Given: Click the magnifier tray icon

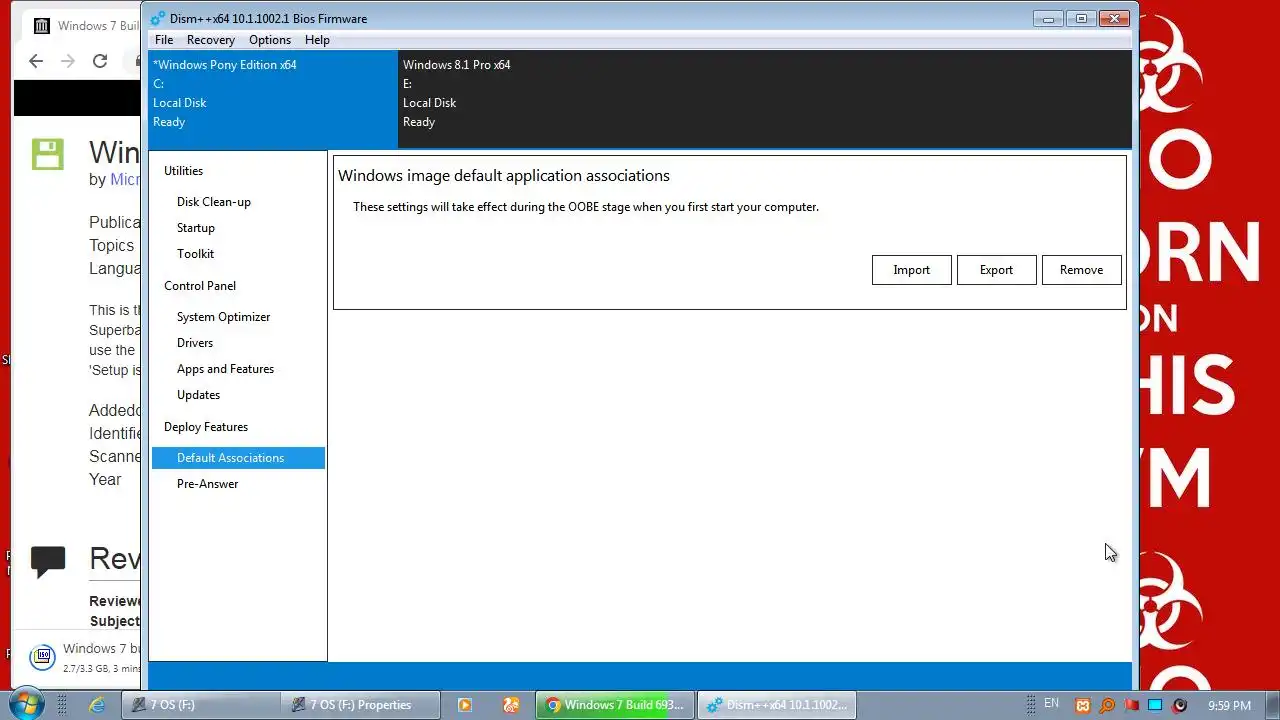Looking at the screenshot, I should click(1107, 705).
